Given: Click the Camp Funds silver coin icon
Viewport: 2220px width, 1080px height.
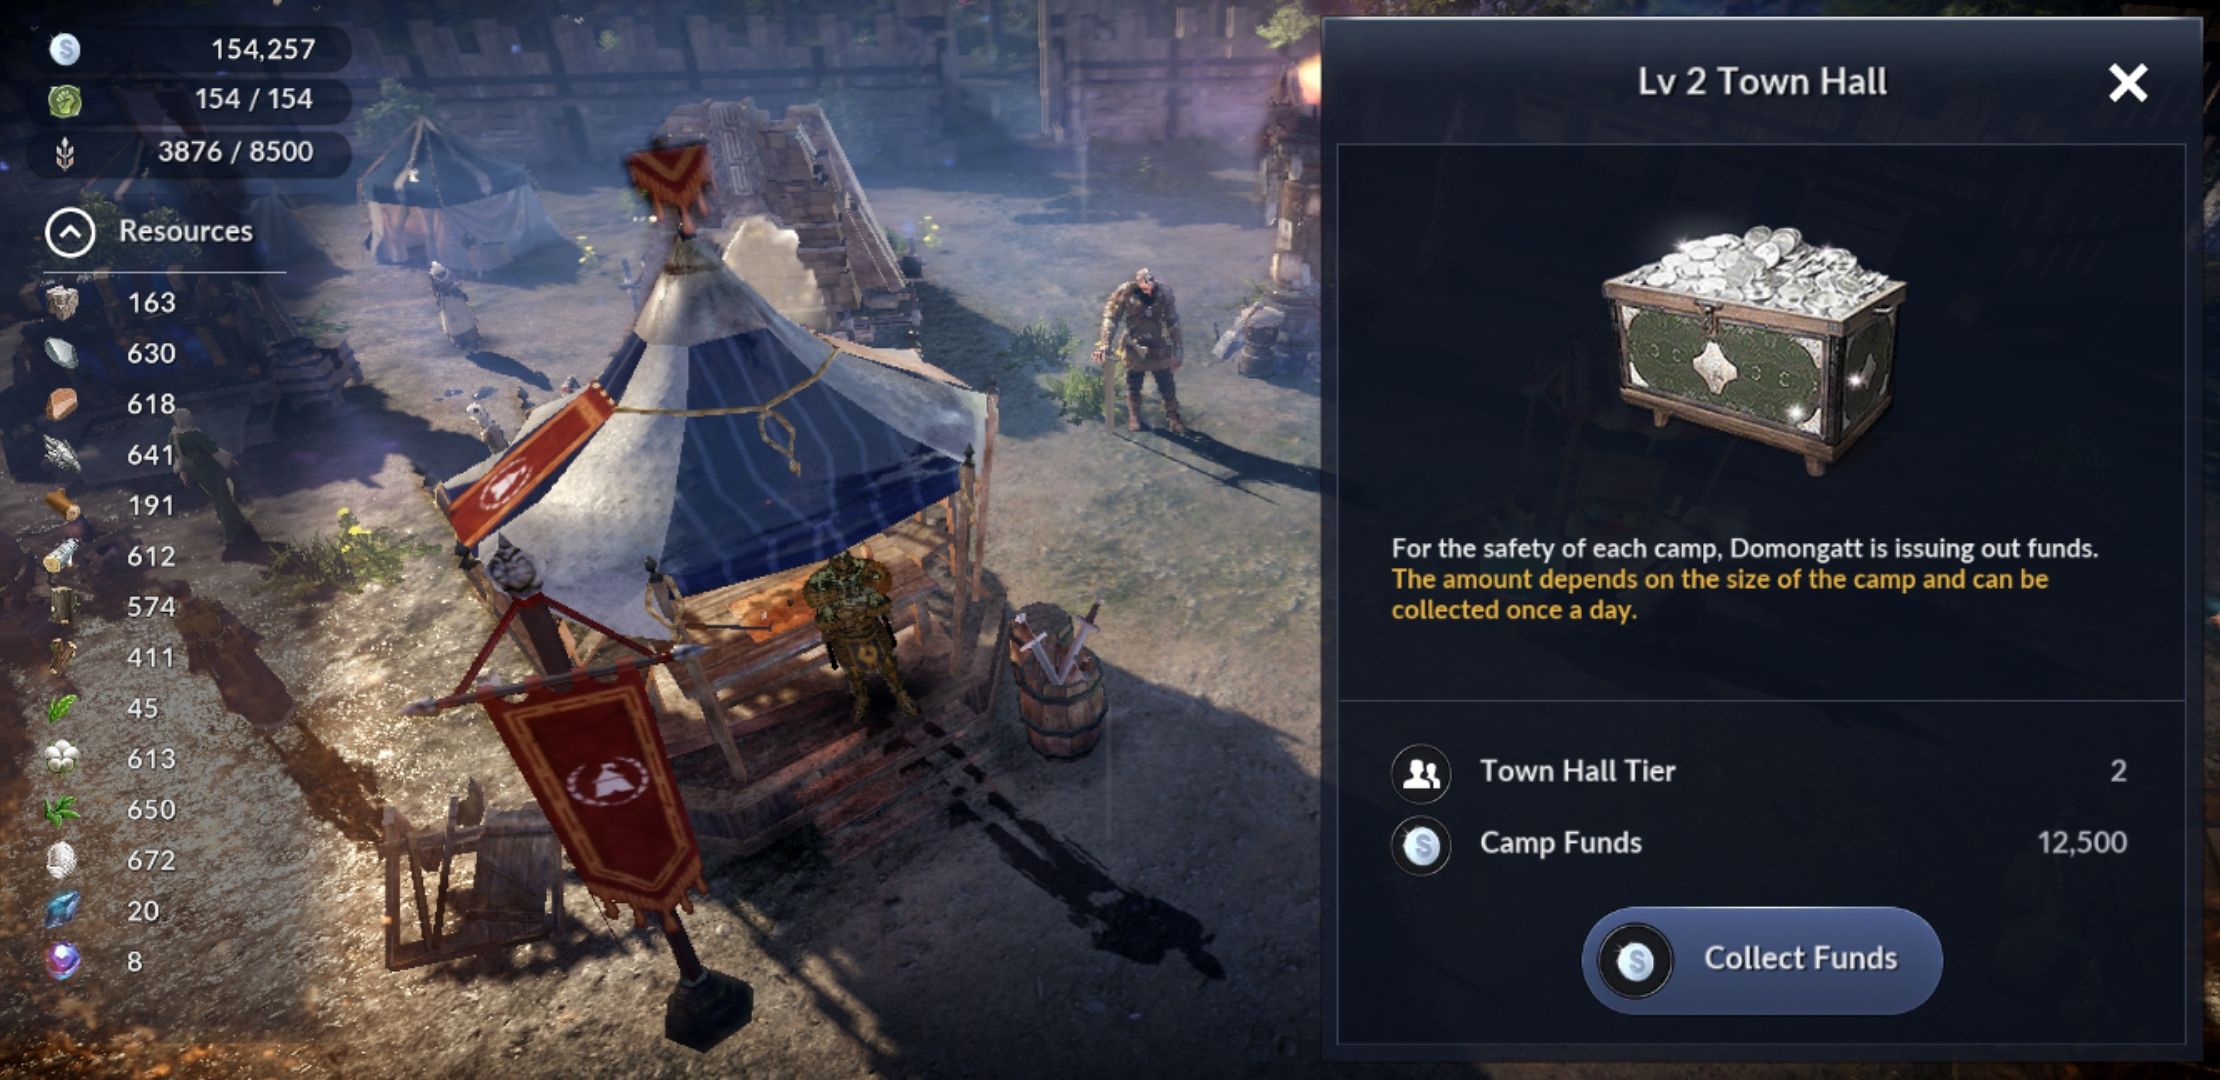Looking at the screenshot, I should [1421, 845].
